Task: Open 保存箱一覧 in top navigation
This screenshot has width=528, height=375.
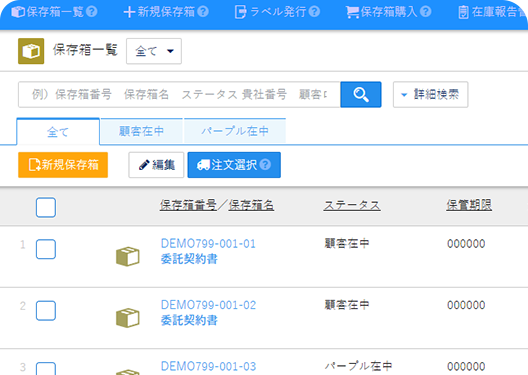Action: (x=47, y=12)
